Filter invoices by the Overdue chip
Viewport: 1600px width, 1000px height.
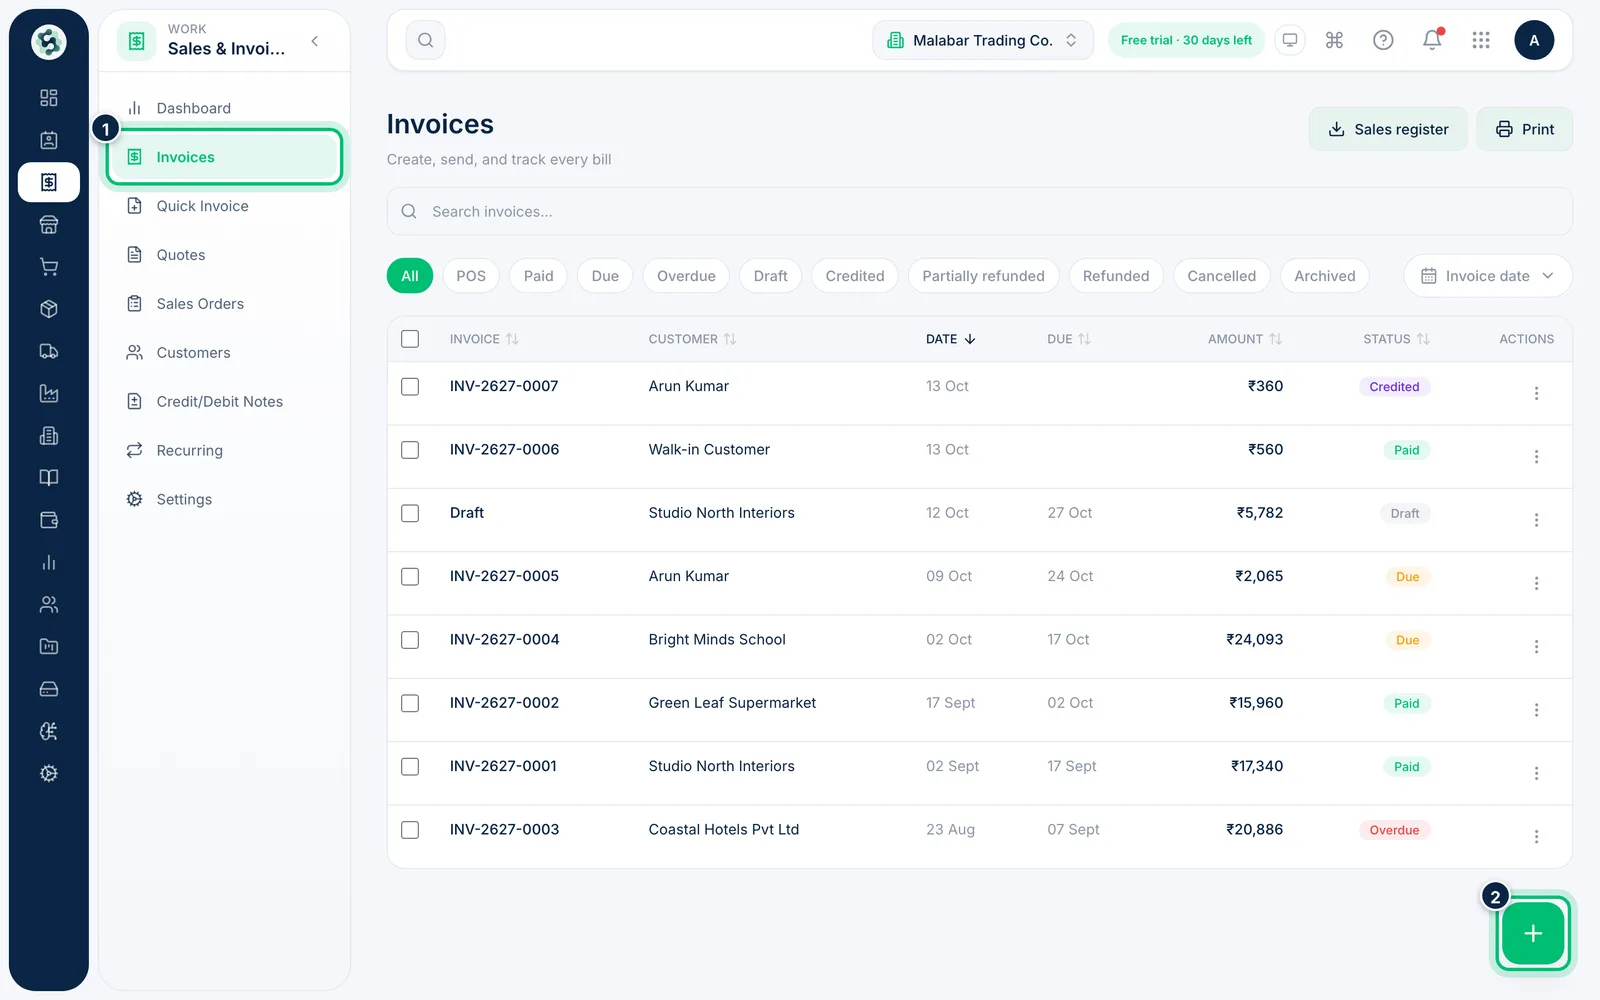(x=686, y=276)
